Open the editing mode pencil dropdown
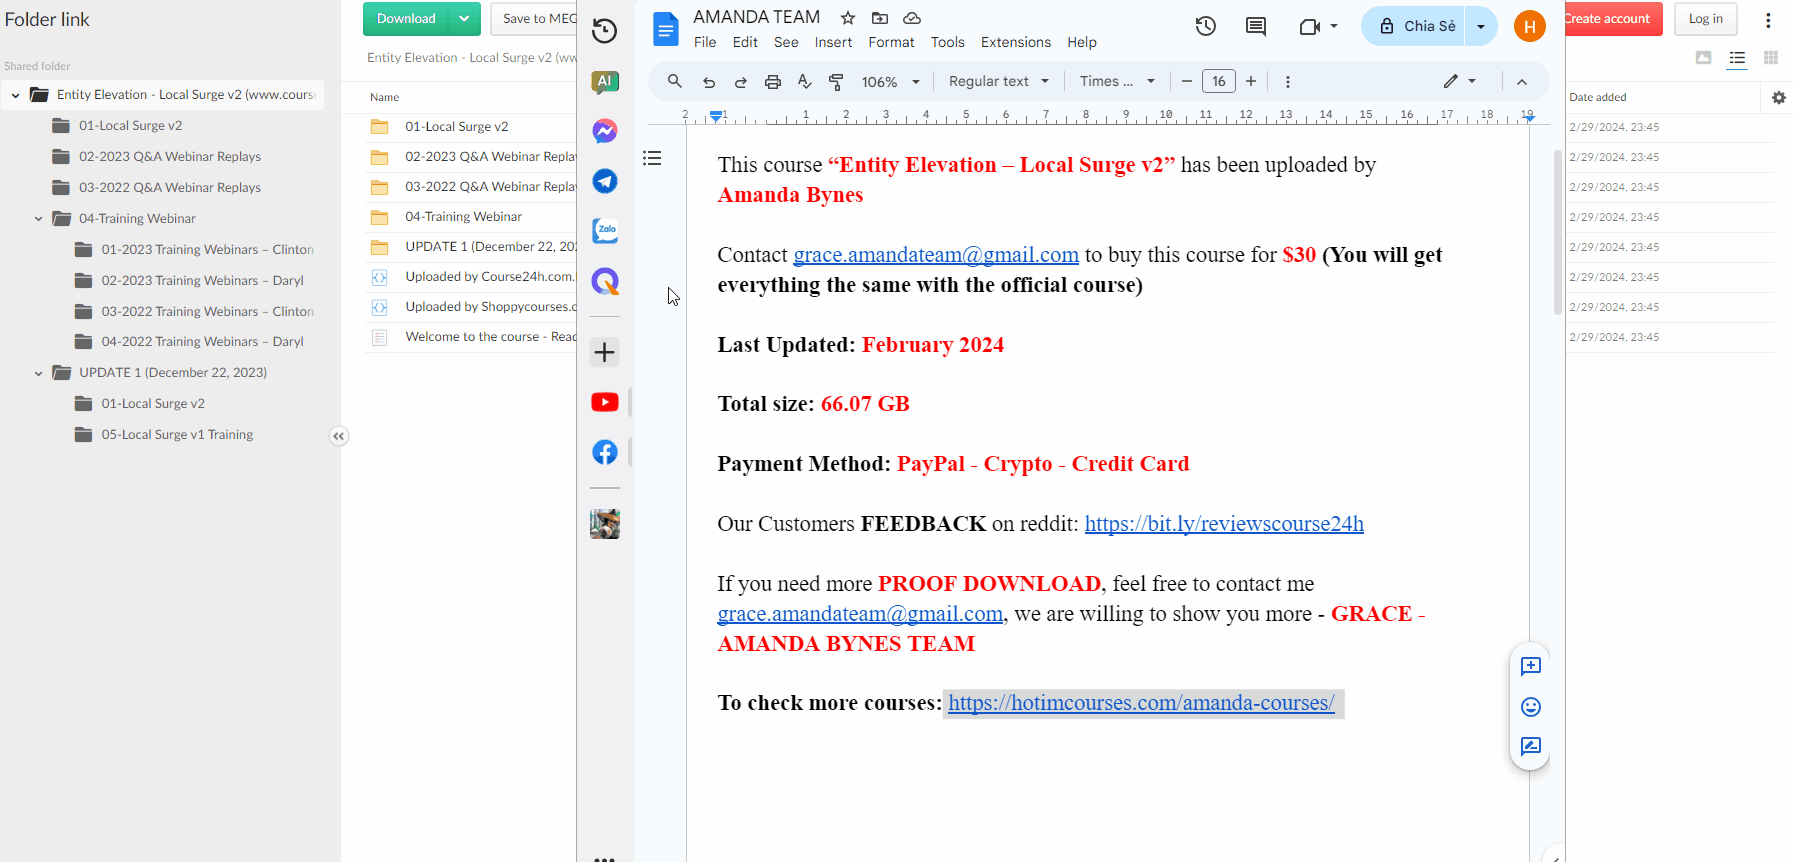Image resolution: width=1793 pixels, height=862 pixels. point(1460,82)
